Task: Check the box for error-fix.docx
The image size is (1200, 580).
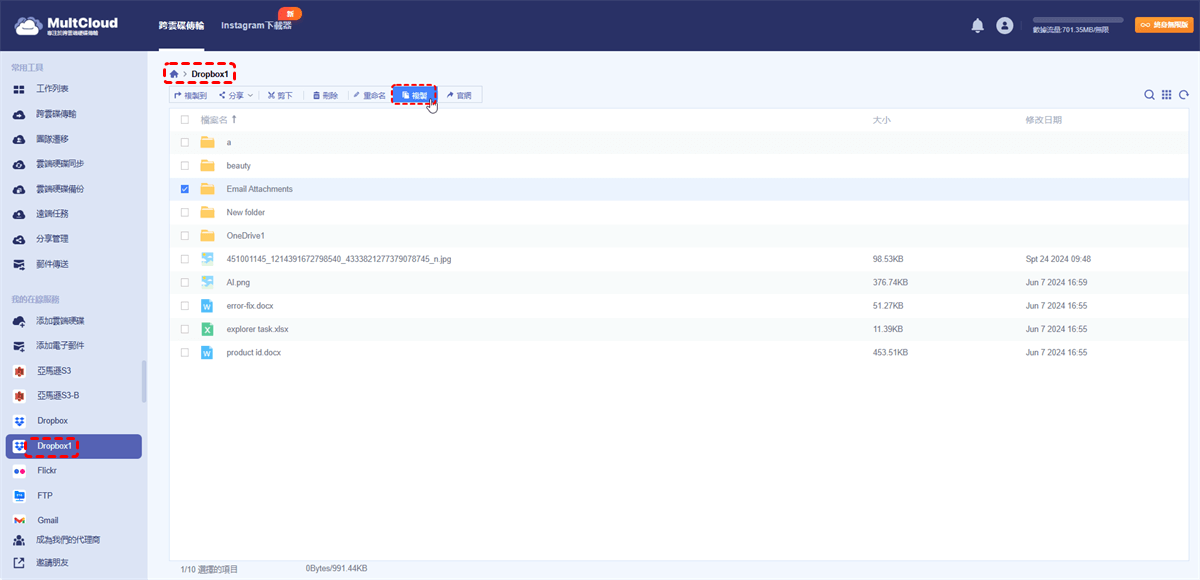Action: pyautogui.click(x=184, y=306)
